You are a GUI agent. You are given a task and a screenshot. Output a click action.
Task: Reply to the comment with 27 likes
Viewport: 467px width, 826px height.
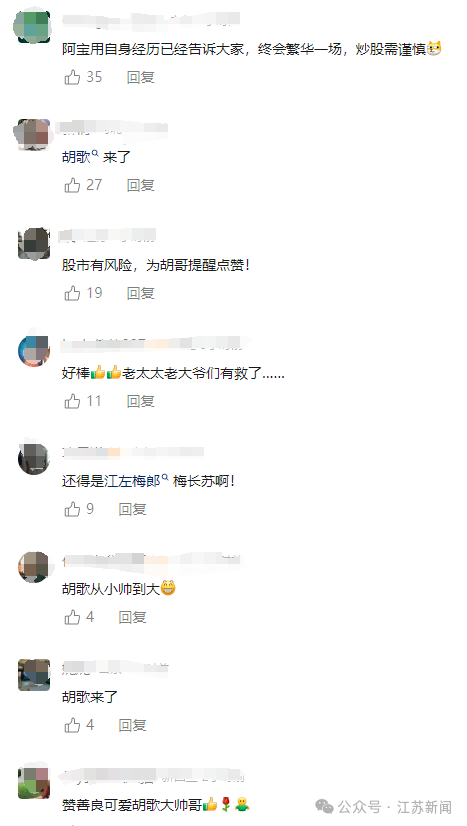(141, 185)
